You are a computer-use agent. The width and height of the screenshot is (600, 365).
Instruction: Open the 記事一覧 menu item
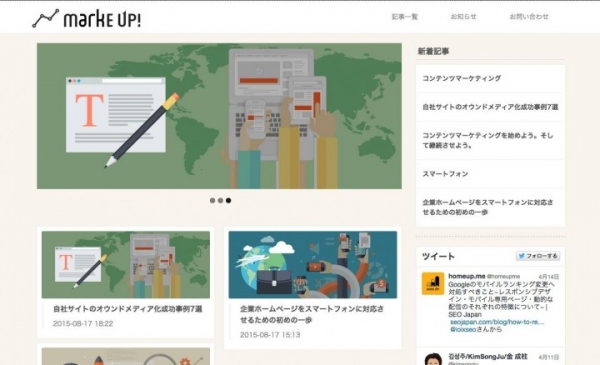(x=404, y=16)
